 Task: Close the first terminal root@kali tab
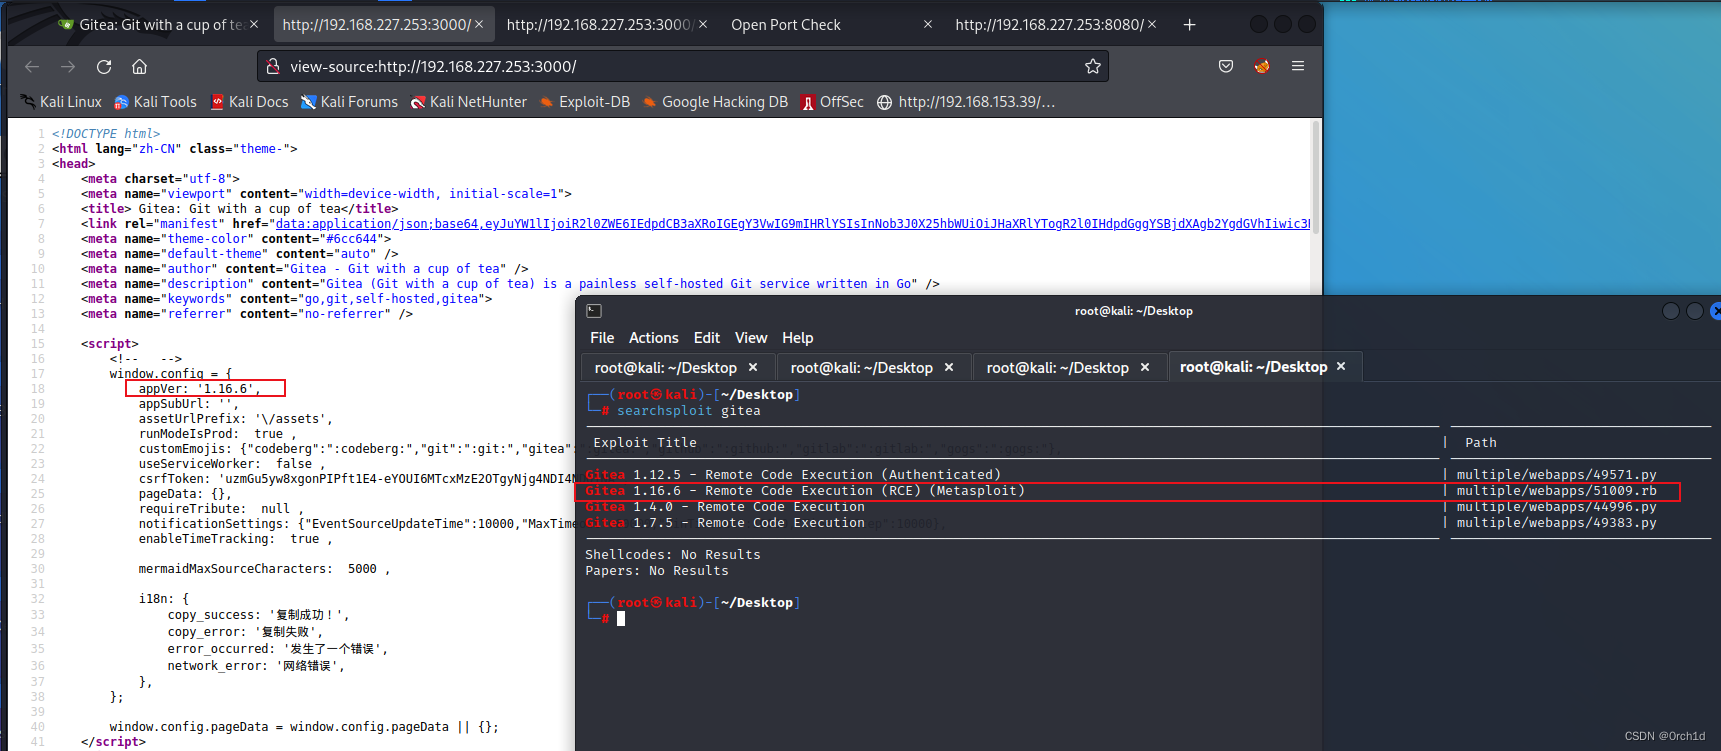[x=753, y=367]
